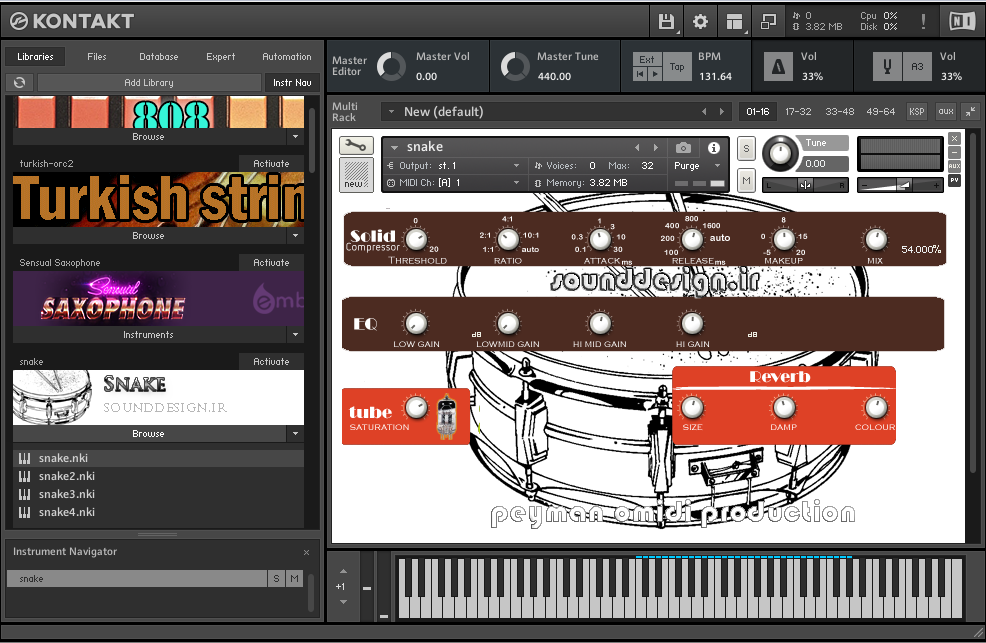This screenshot has width=986, height=643.
Task: Select snake3.nki in the library list
Action: click(x=158, y=494)
